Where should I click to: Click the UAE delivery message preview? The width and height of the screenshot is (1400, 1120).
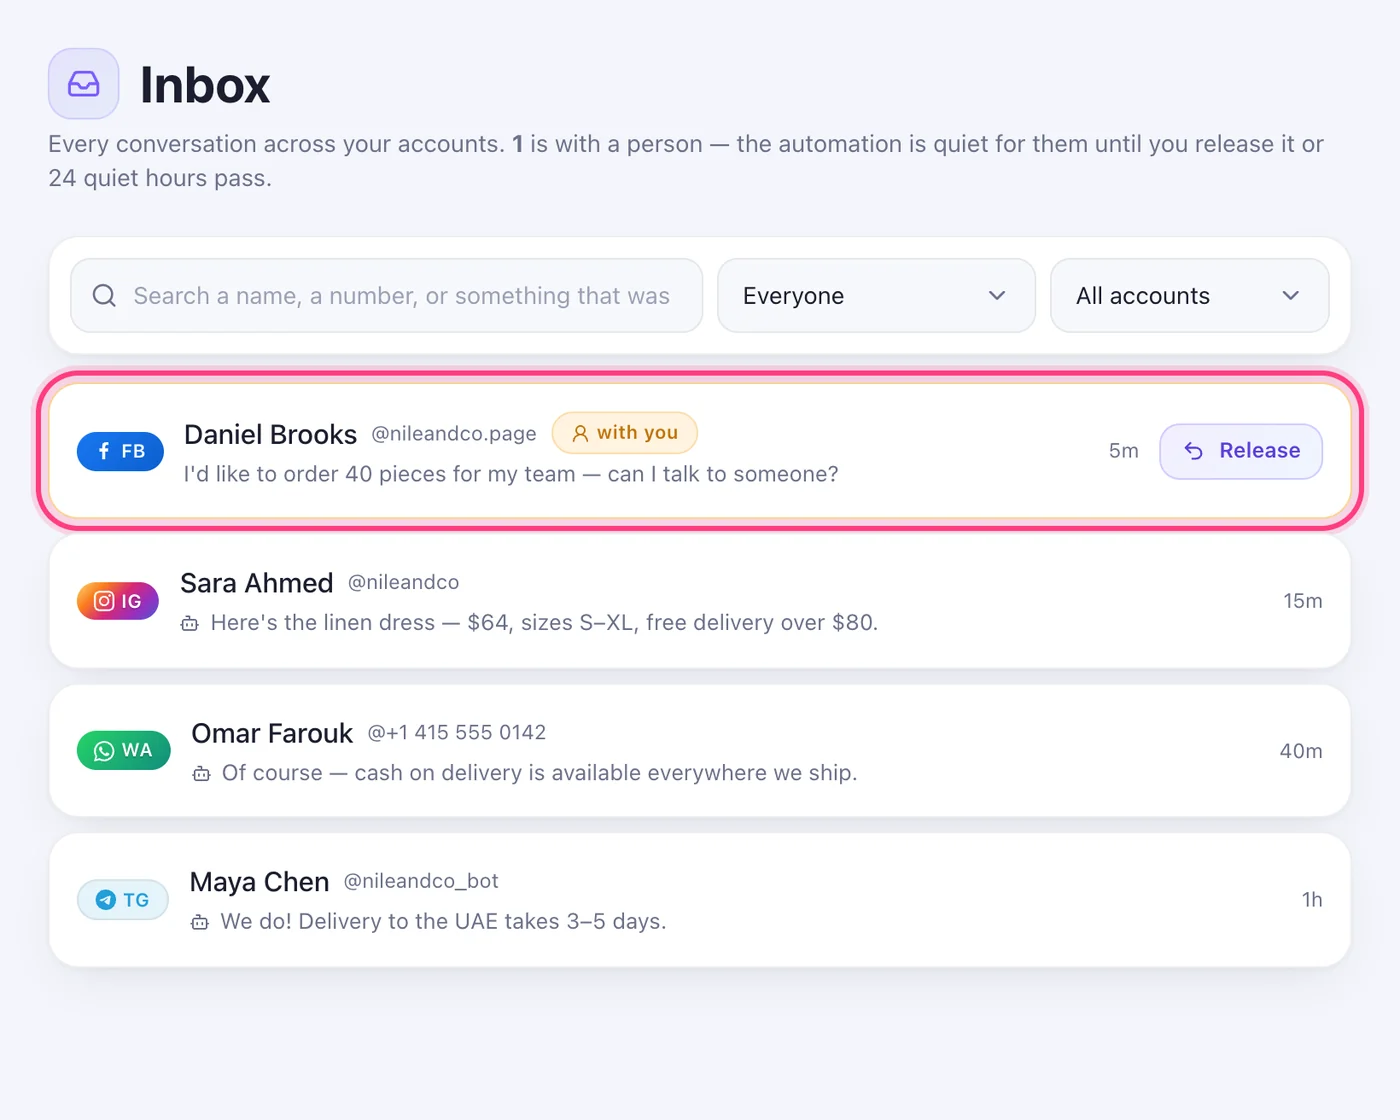443,921
